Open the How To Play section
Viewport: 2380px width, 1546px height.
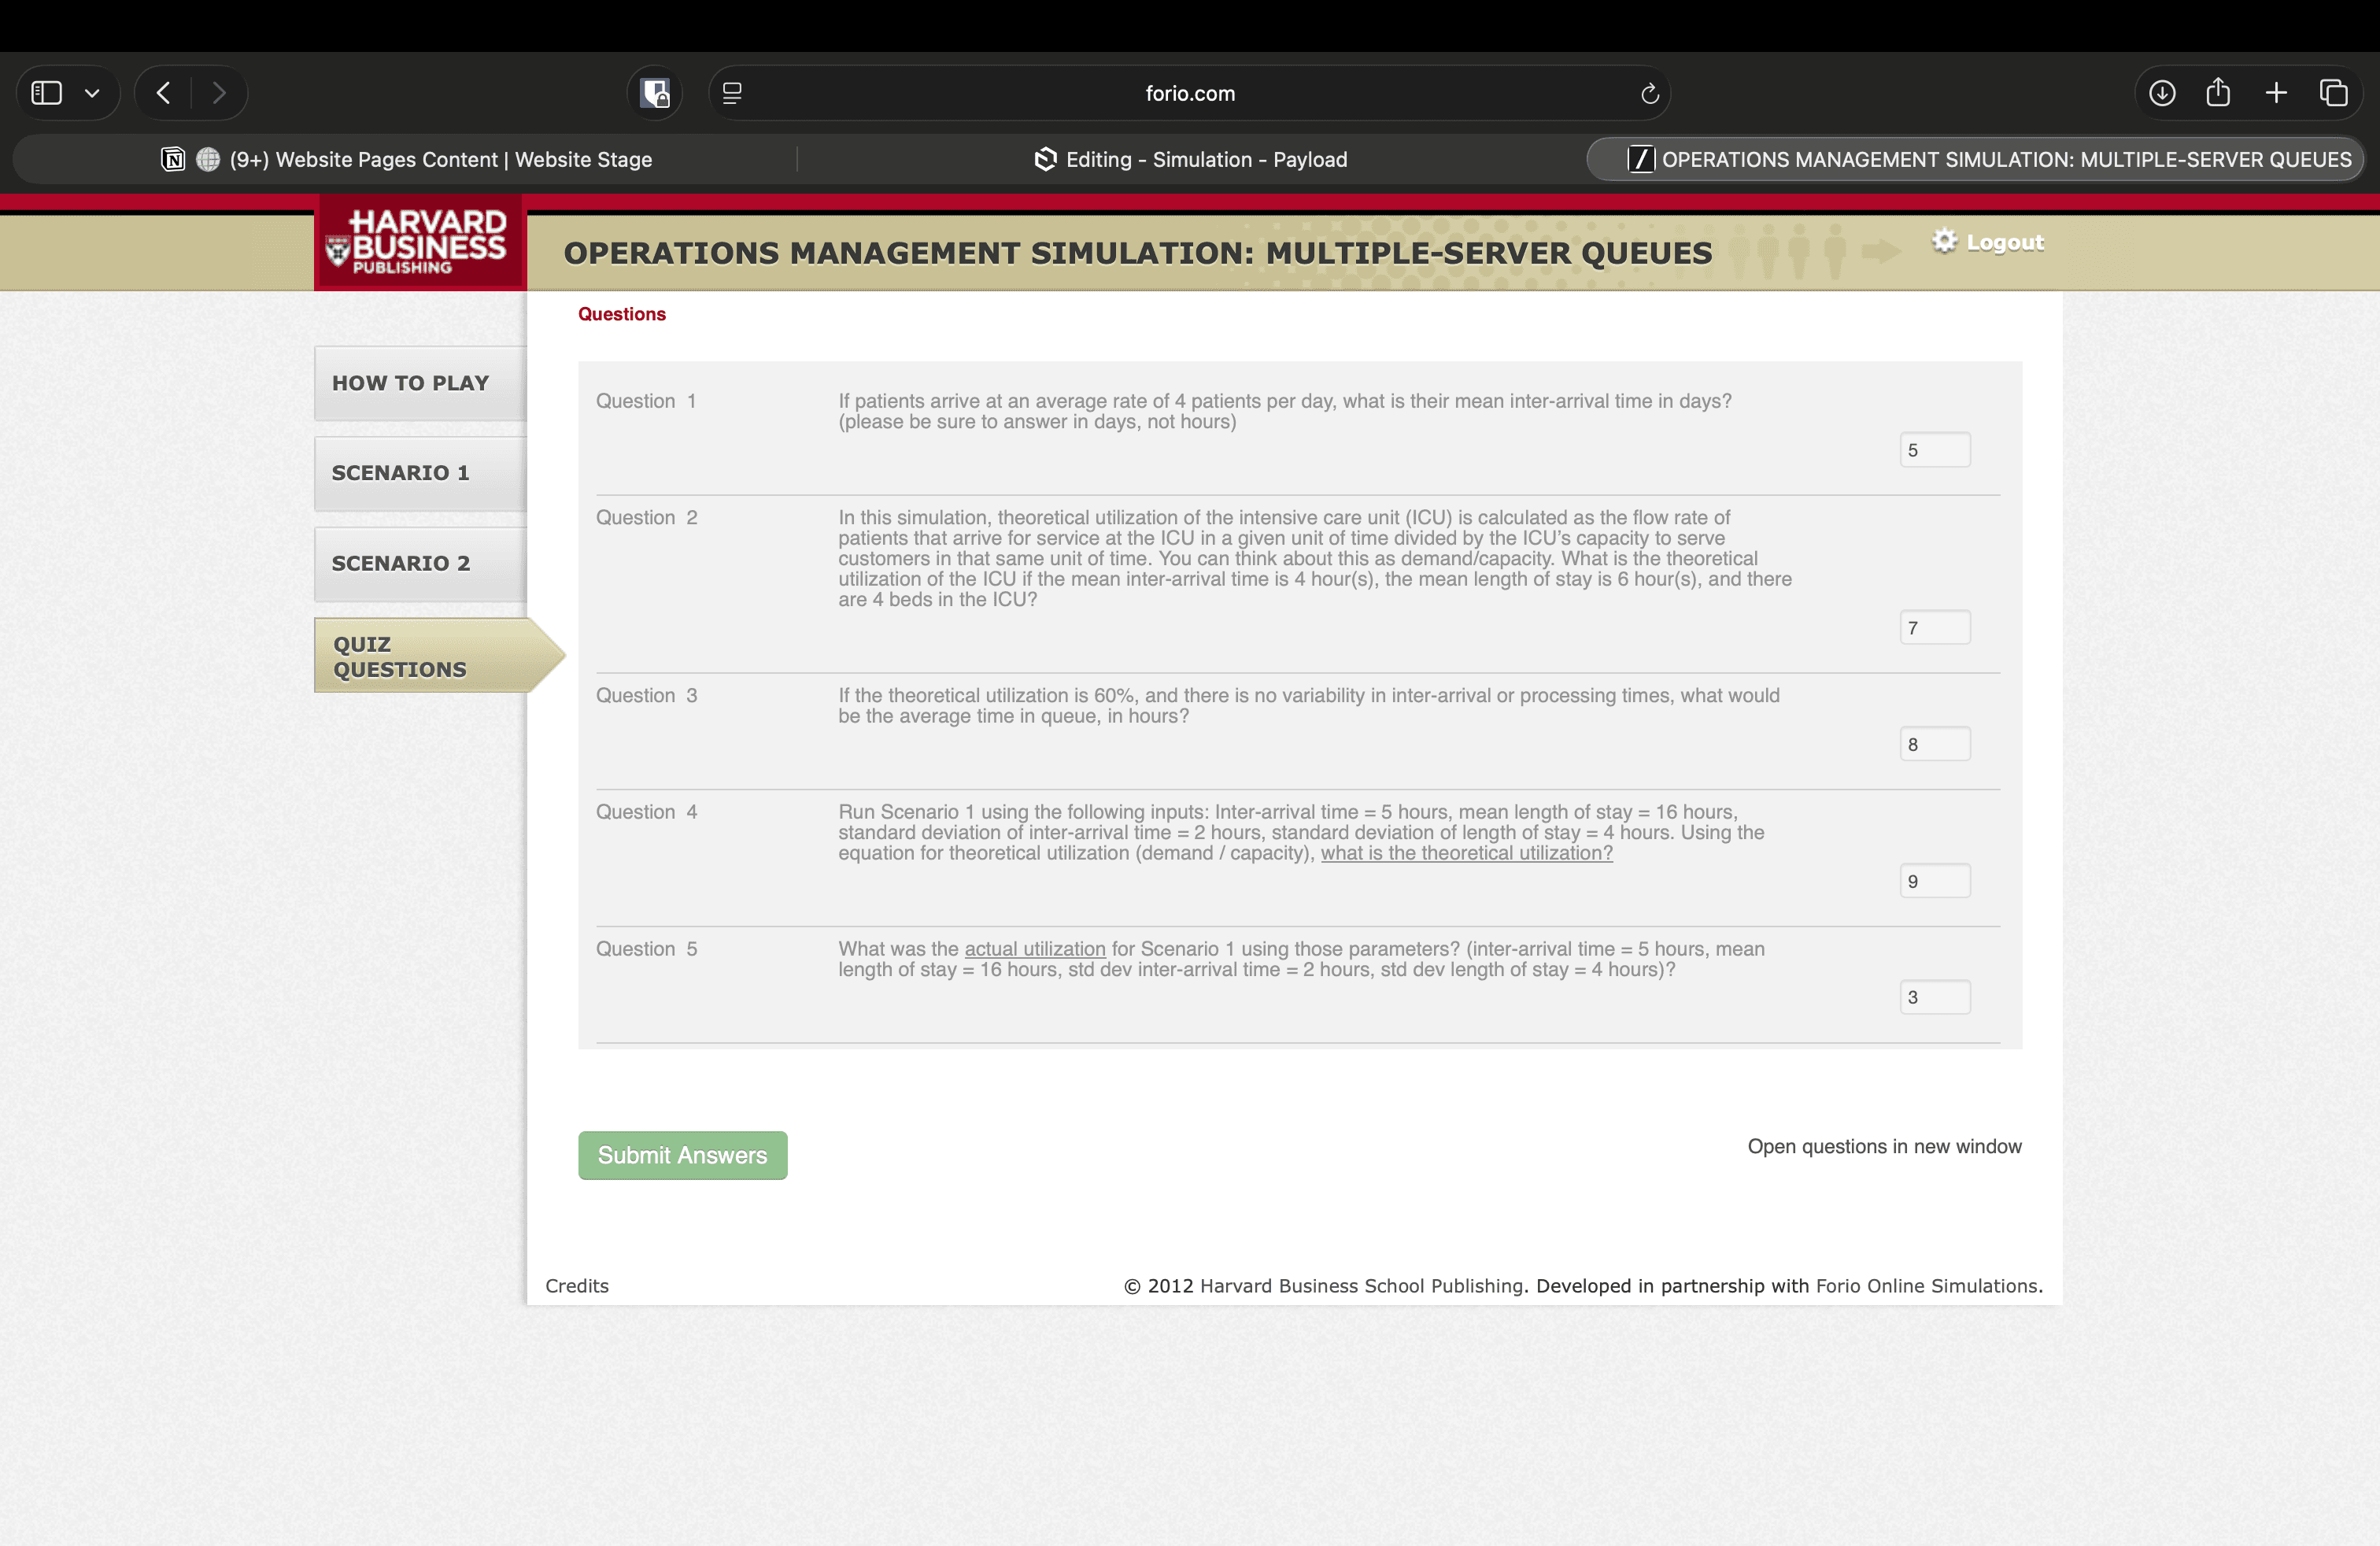tap(420, 383)
